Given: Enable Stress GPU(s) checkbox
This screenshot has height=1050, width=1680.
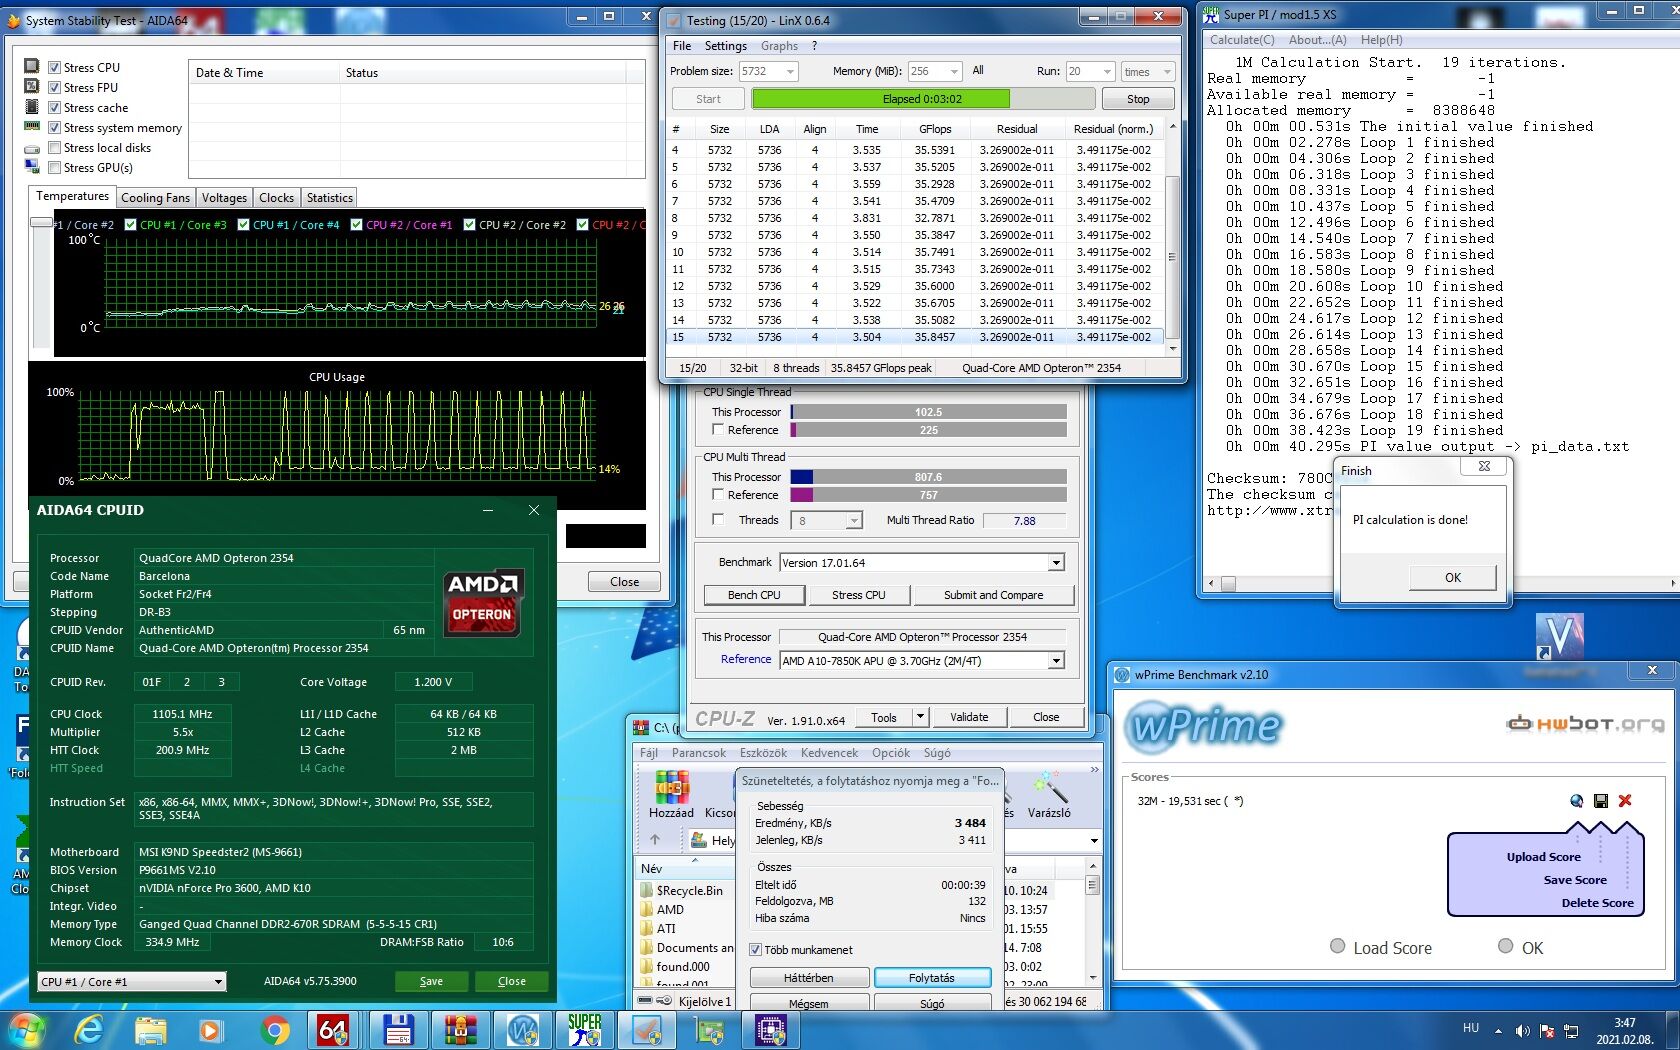Looking at the screenshot, I should coord(55,168).
